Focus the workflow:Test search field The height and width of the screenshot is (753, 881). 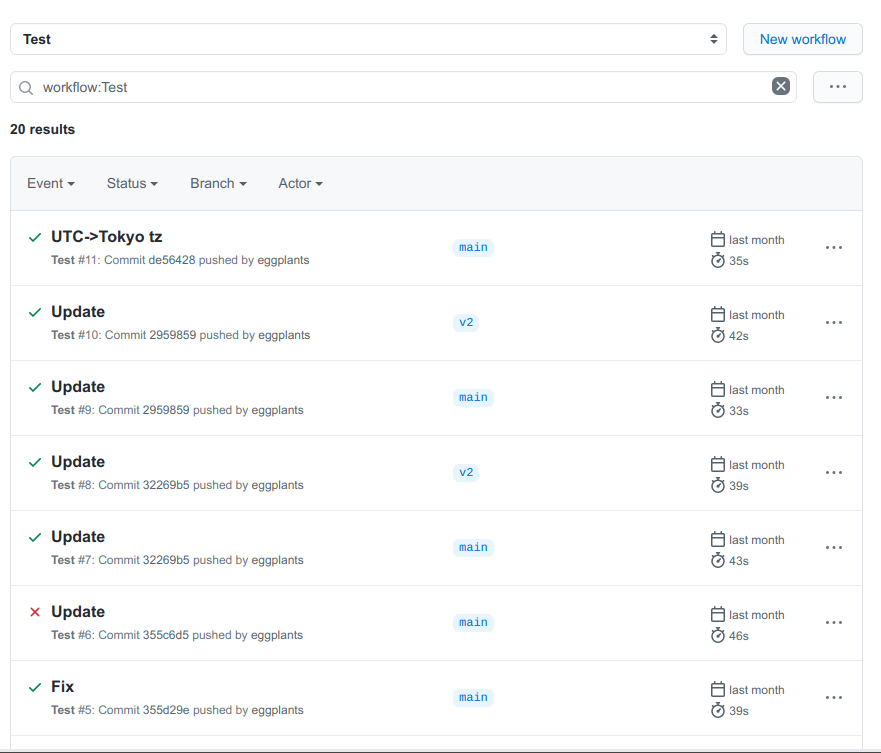coord(403,87)
